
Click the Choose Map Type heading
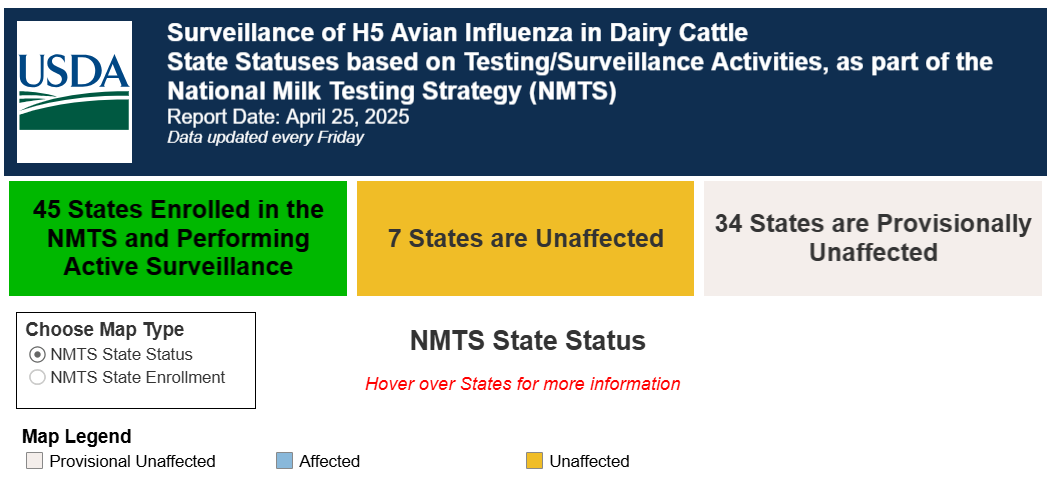pyautogui.click(x=105, y=330)
